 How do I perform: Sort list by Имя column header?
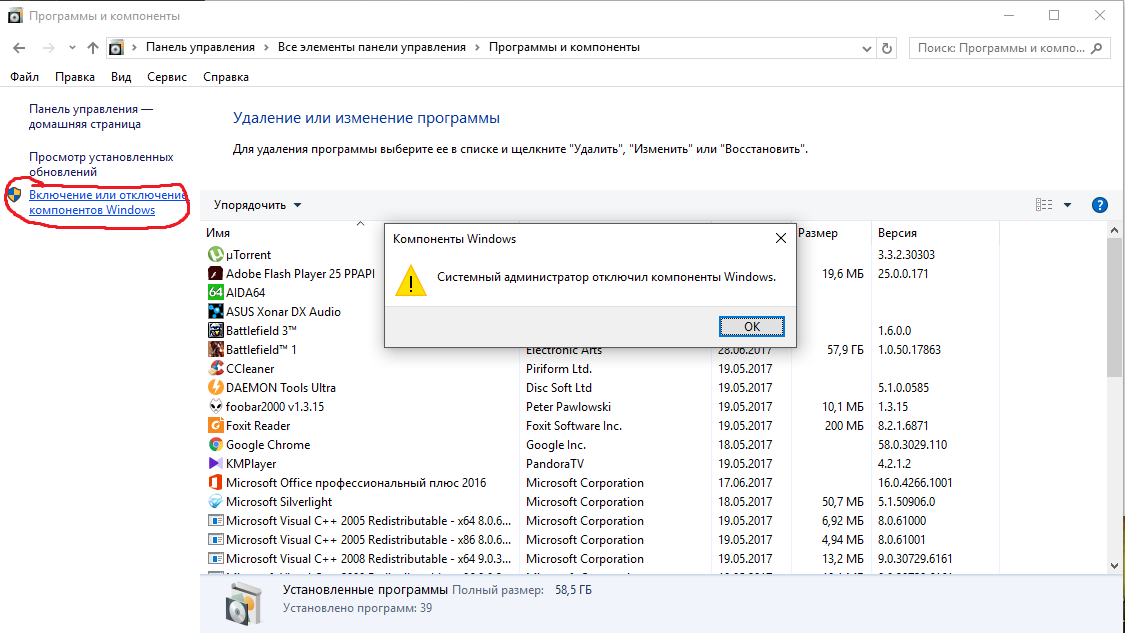(x=218, y=233)
